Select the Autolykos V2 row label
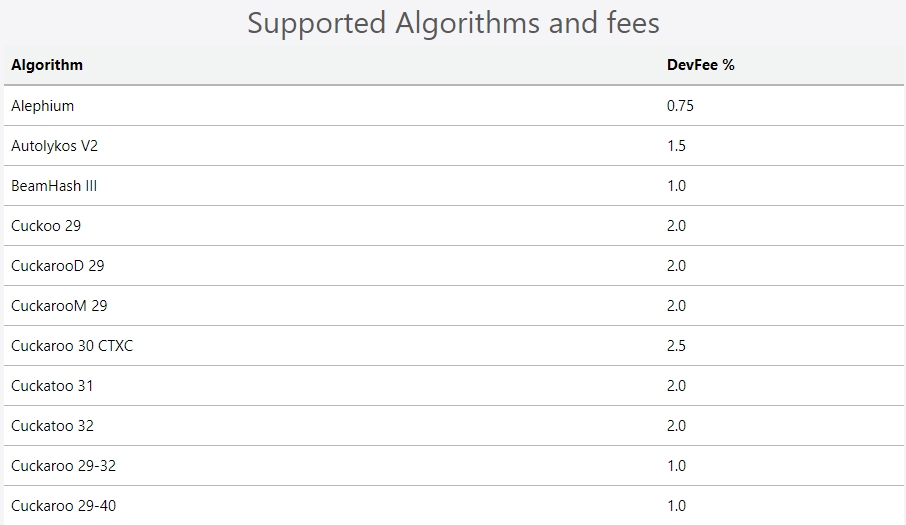906x525 pixels. pos(55,146)
